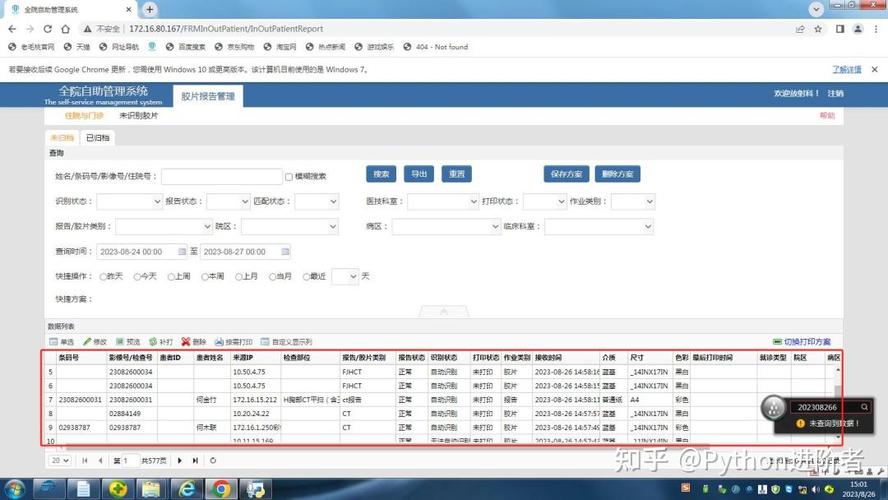
Task: Click 切换打印方案 switch print scheme
Action: tap(802, 342)
